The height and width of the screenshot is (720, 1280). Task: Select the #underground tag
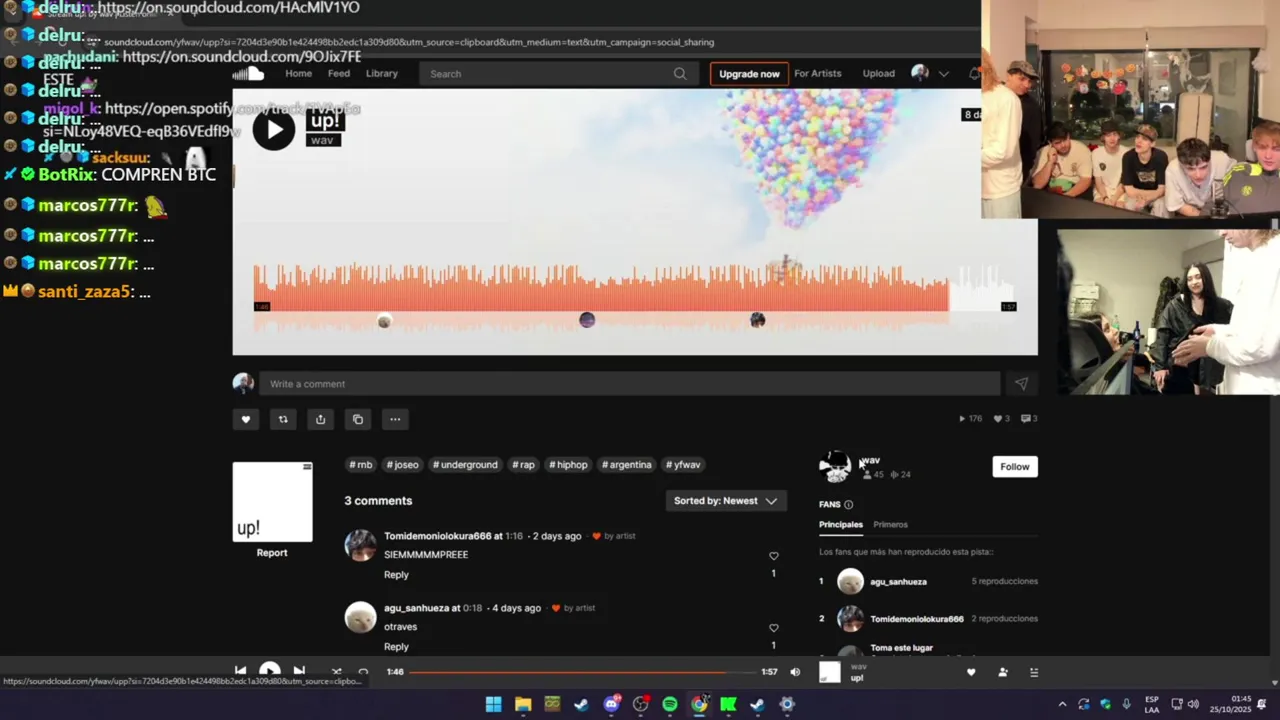[465, 465]
